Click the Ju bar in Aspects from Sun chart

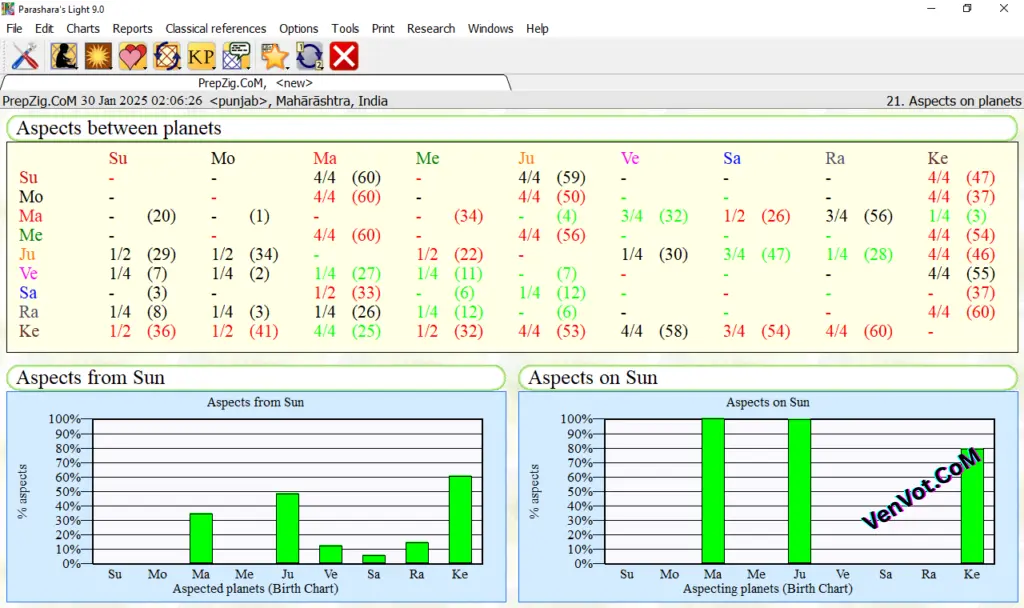tap(287, 528)
